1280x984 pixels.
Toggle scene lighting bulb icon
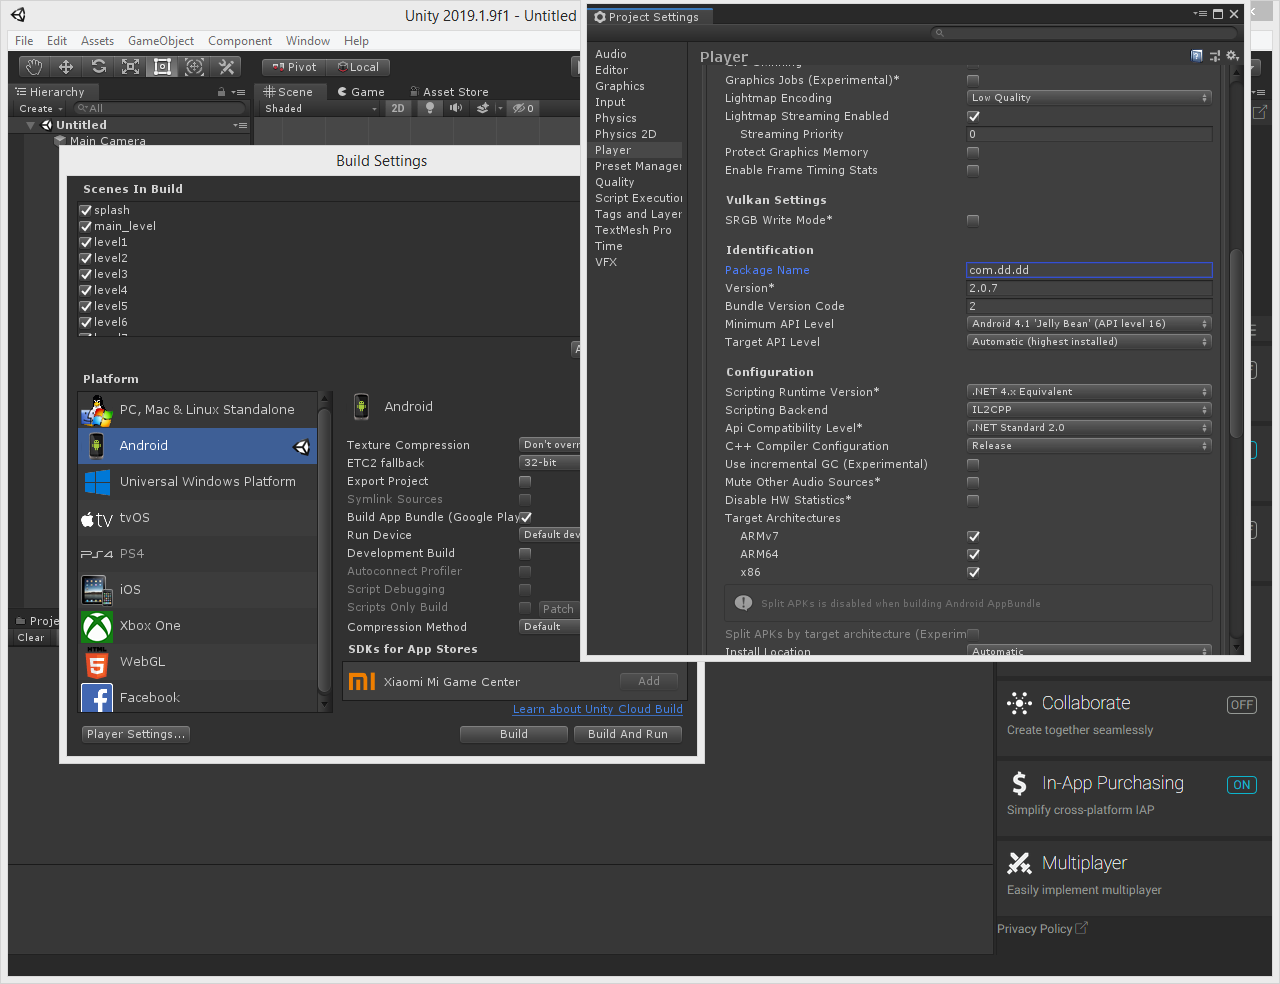[x=430, y=108]
